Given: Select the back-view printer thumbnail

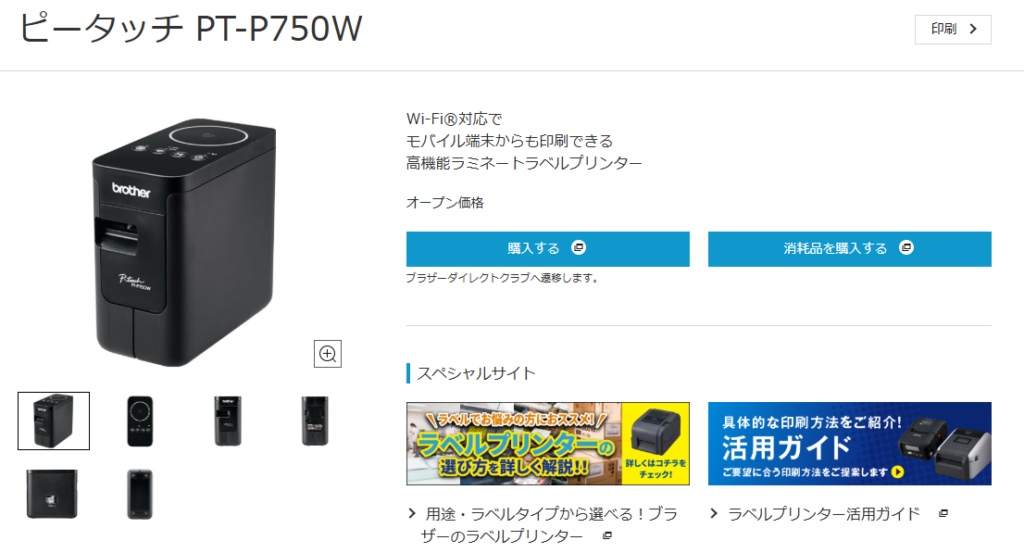Looking at the screenshot, I should [x=315, y=421].
